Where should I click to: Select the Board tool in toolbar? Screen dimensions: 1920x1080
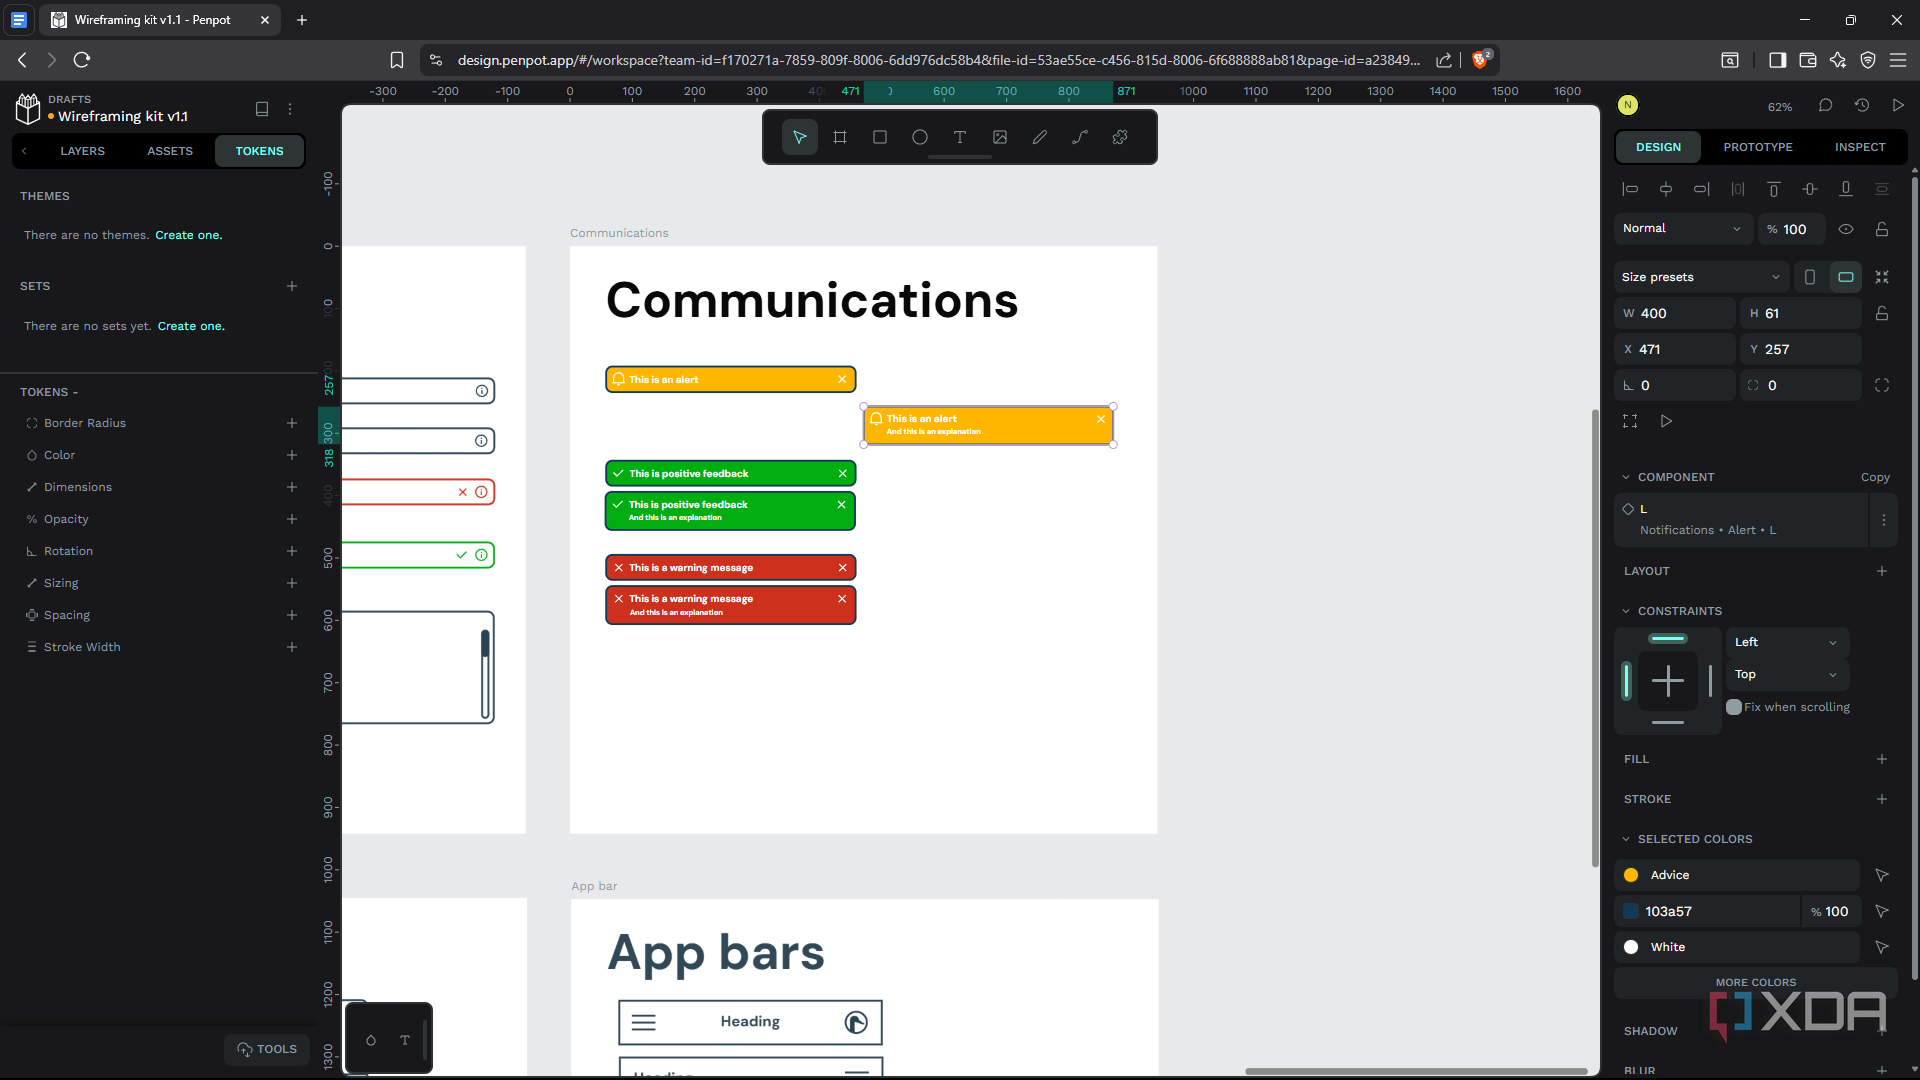click(840, 137)
